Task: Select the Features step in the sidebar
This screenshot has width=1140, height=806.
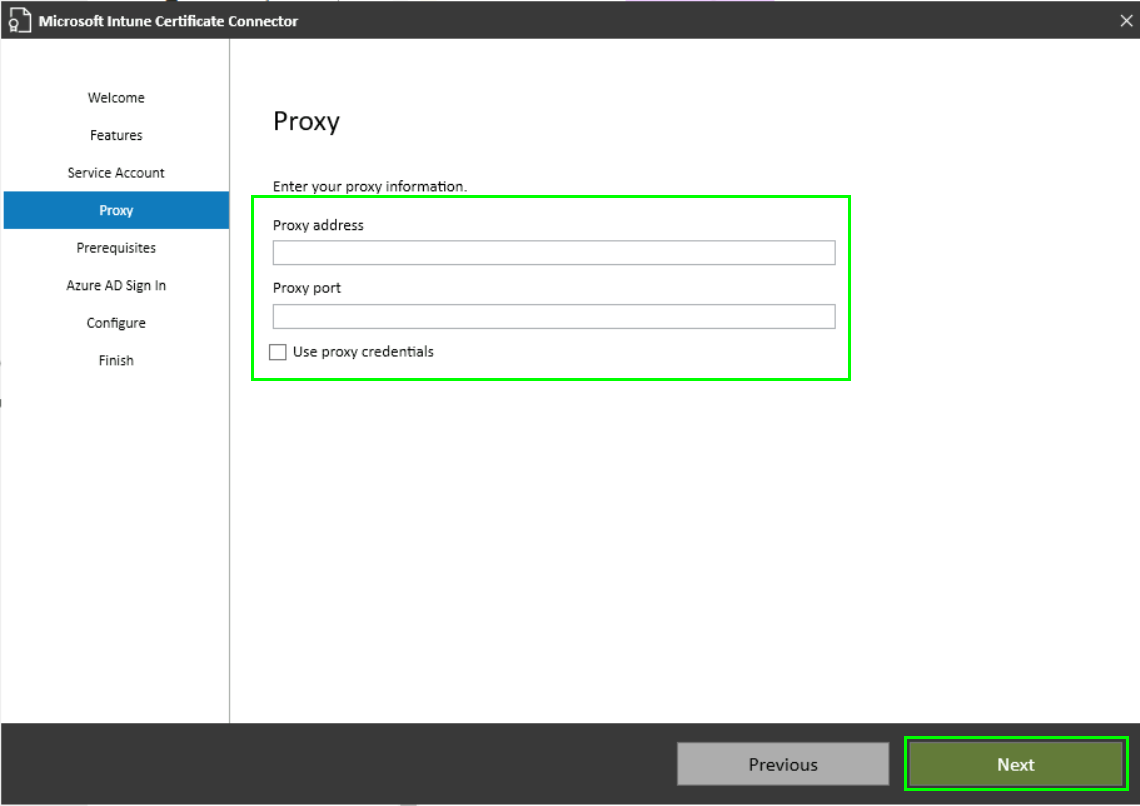Action: (x=116, y=135)
